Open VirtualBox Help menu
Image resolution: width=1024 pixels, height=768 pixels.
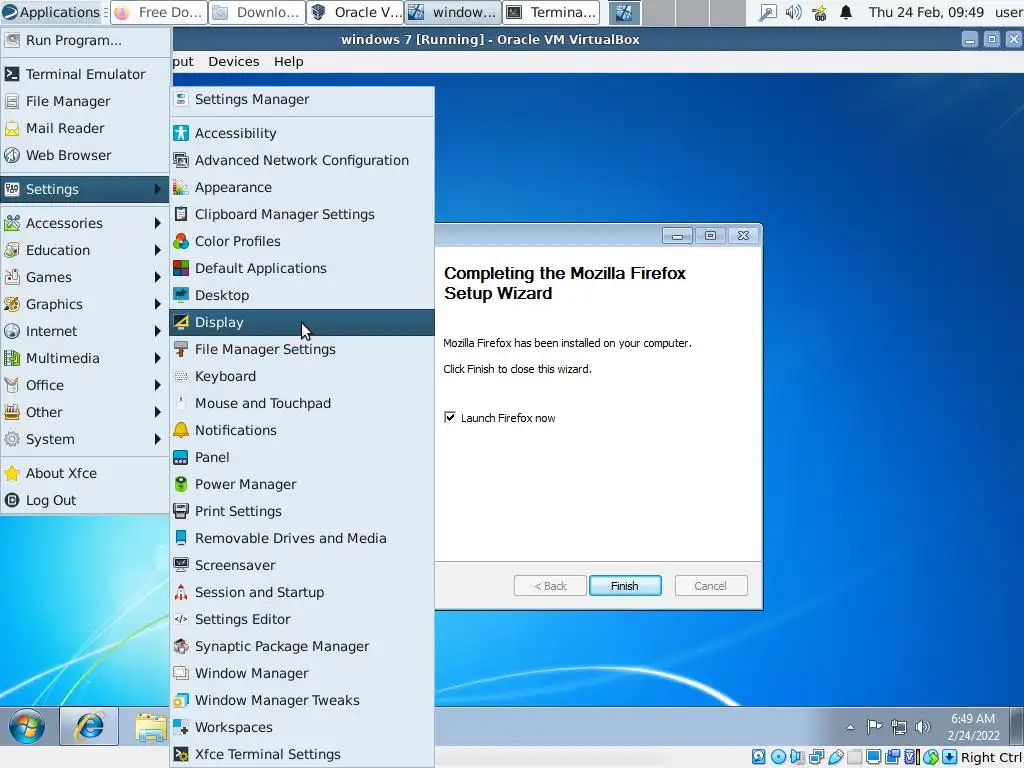coord(289,61)
